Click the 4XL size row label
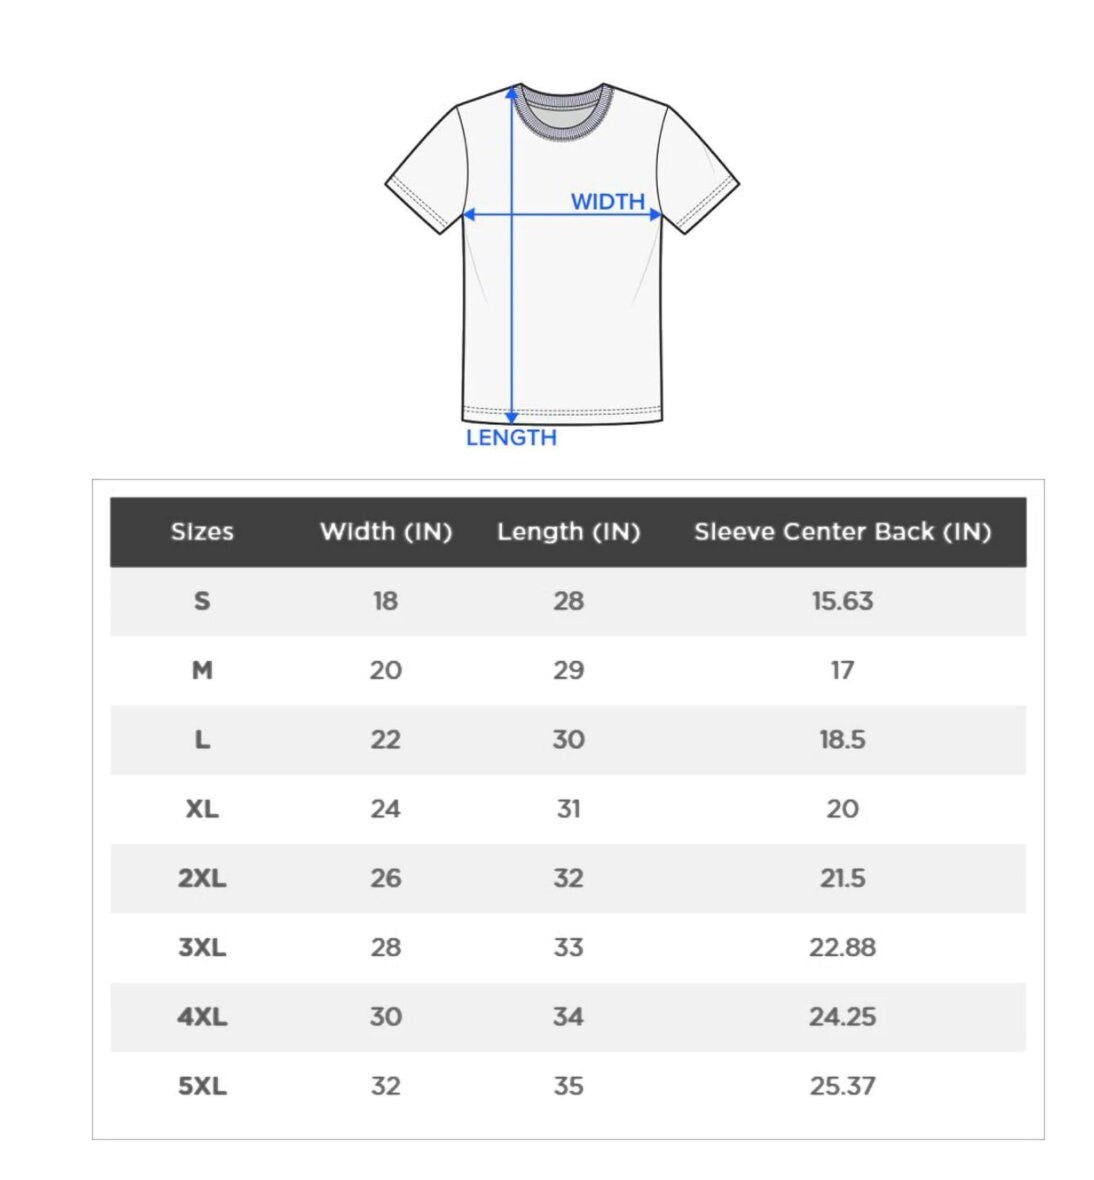1094x1180 pixels. click(x=202, y=1017)
